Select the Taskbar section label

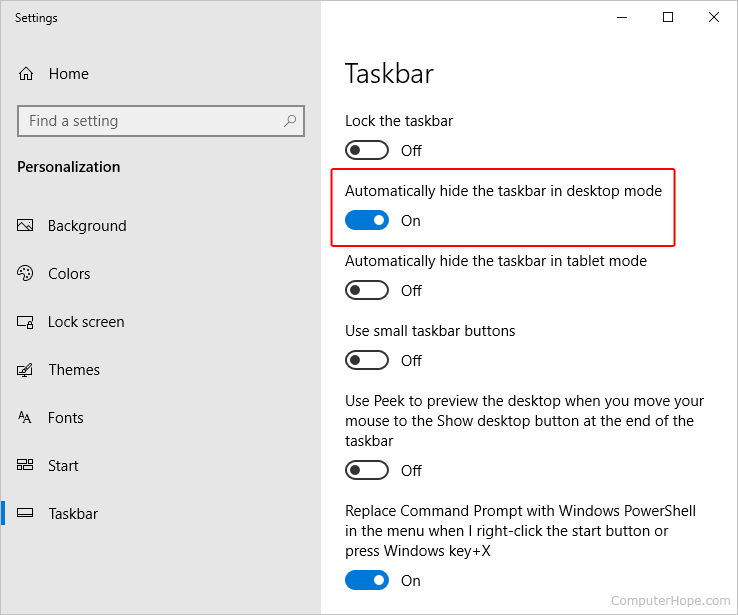tap(73, 514)
